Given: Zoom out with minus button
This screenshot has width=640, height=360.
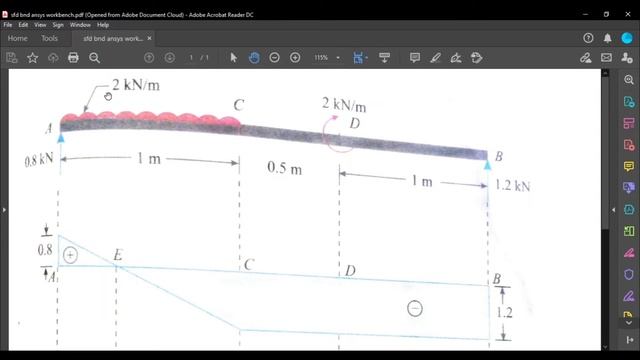Looking at the screenshot, I should click(x=274, y=58).
